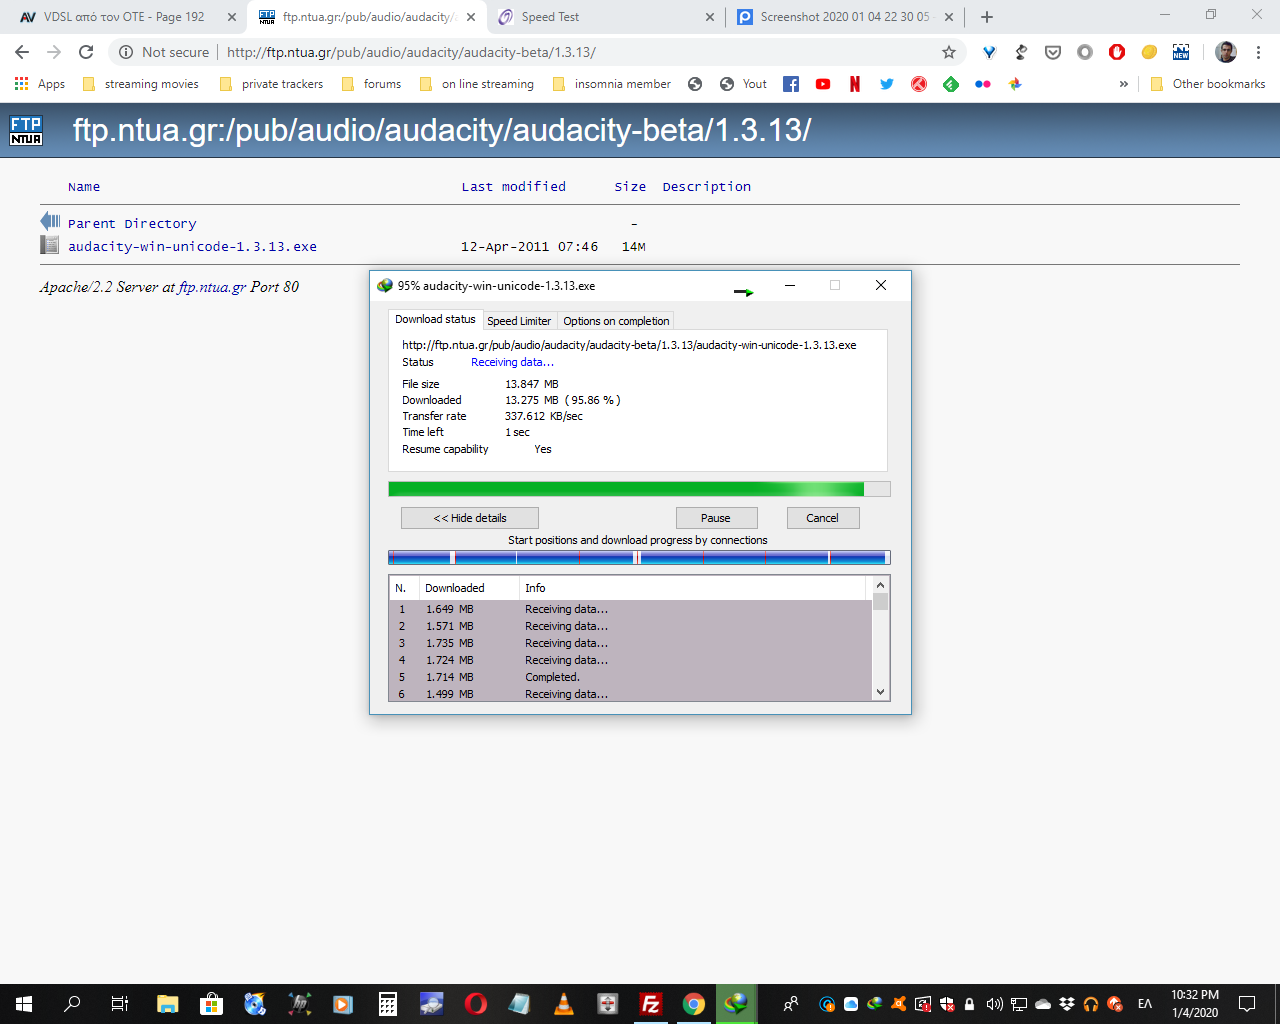Screen dimensions: 1280x1024
Task: Bookmark this page with the star icon
Action: (x=949, y=52)
